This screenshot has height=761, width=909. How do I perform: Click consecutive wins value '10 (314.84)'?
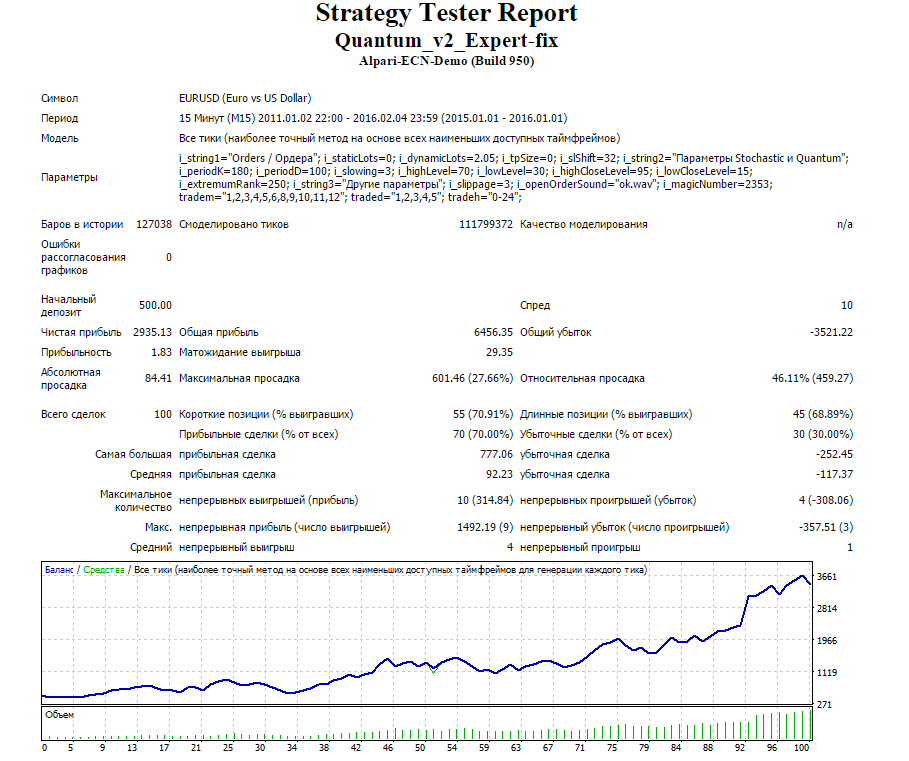click(485, 500)
